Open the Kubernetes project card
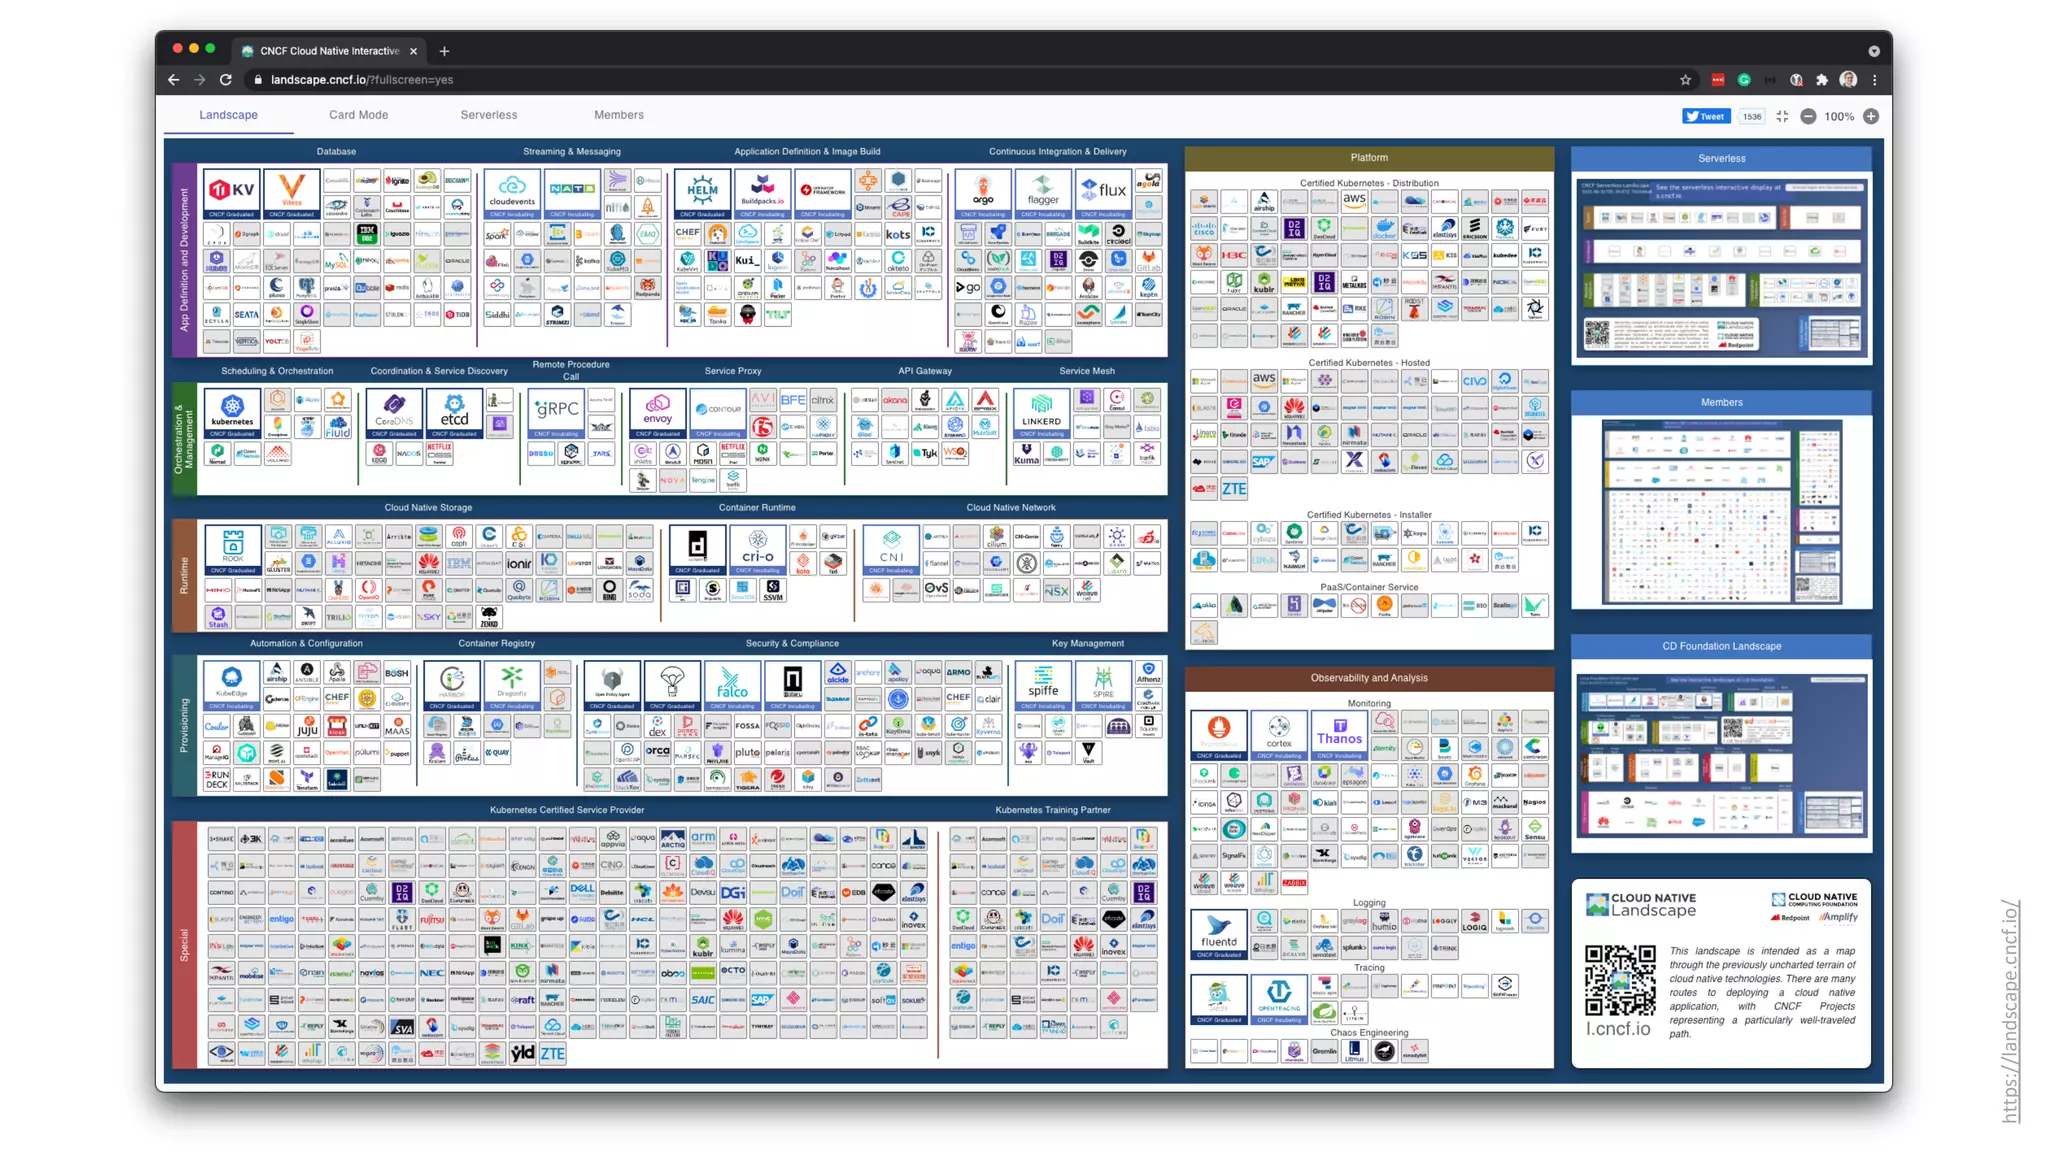The height and width of the screenshot is (1152, 2048). click(232, 412)
